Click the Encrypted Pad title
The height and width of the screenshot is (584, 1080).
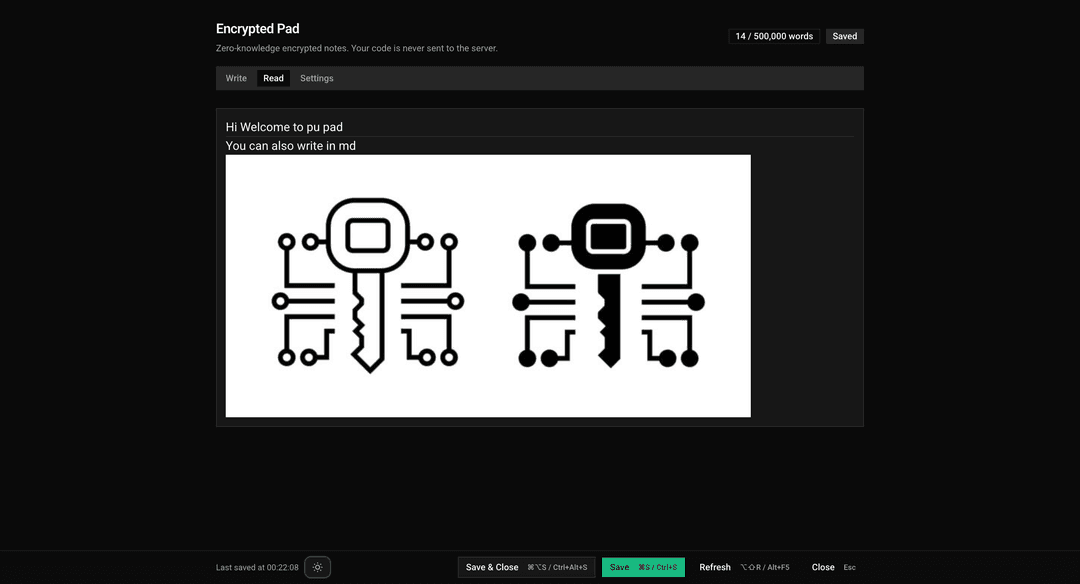click(257, 29)
